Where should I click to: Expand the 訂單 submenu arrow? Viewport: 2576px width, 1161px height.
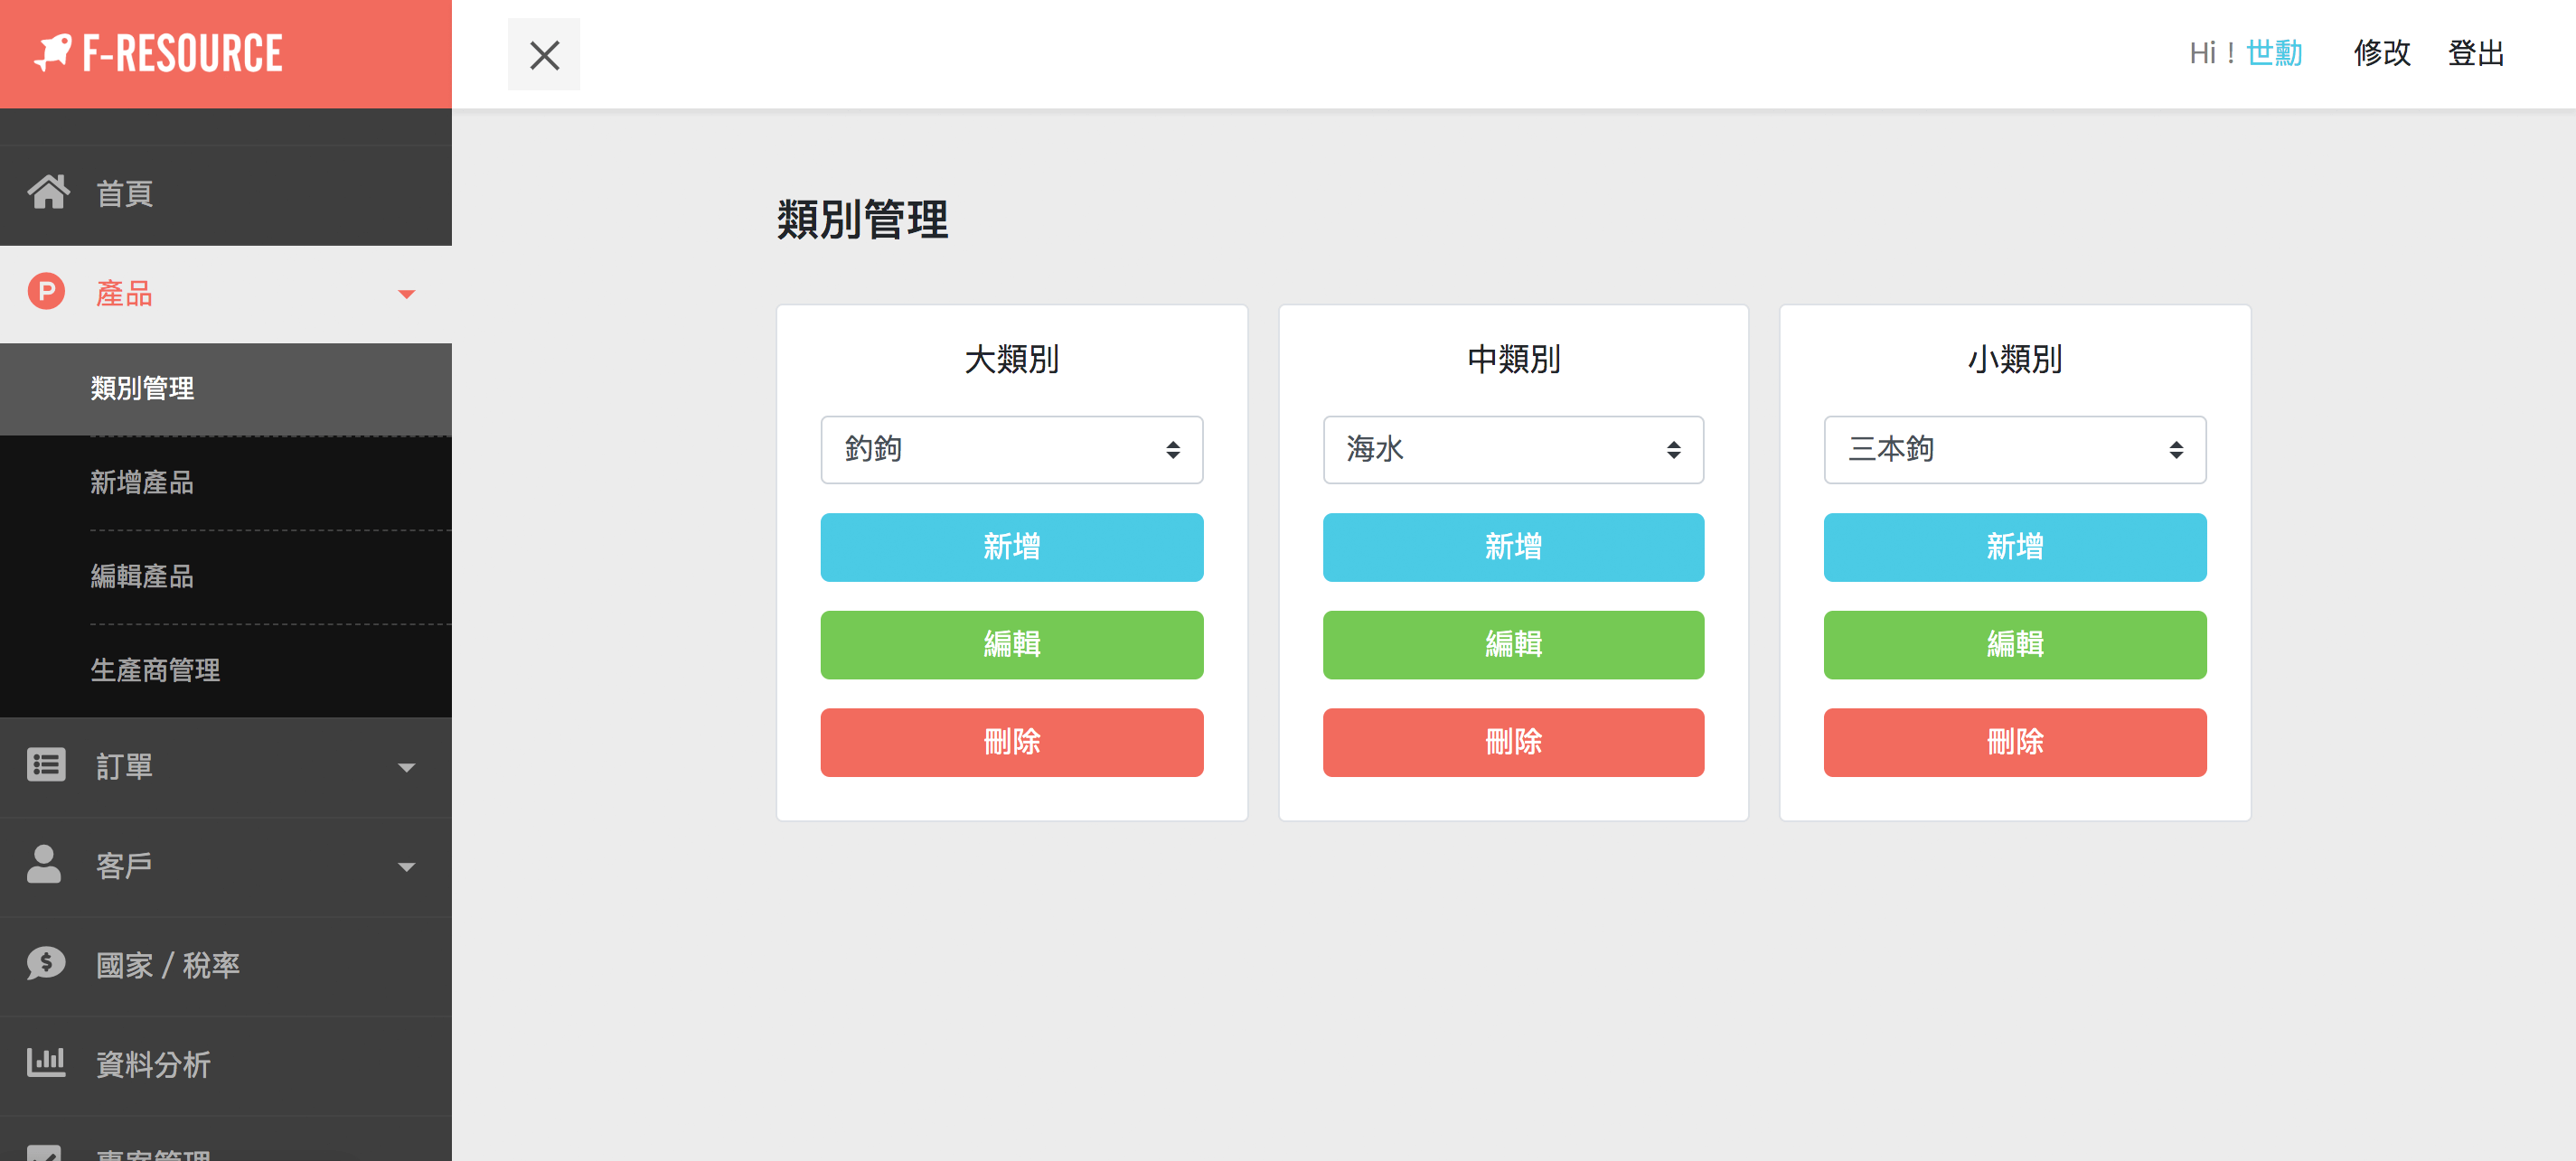[x=406, y=768]
